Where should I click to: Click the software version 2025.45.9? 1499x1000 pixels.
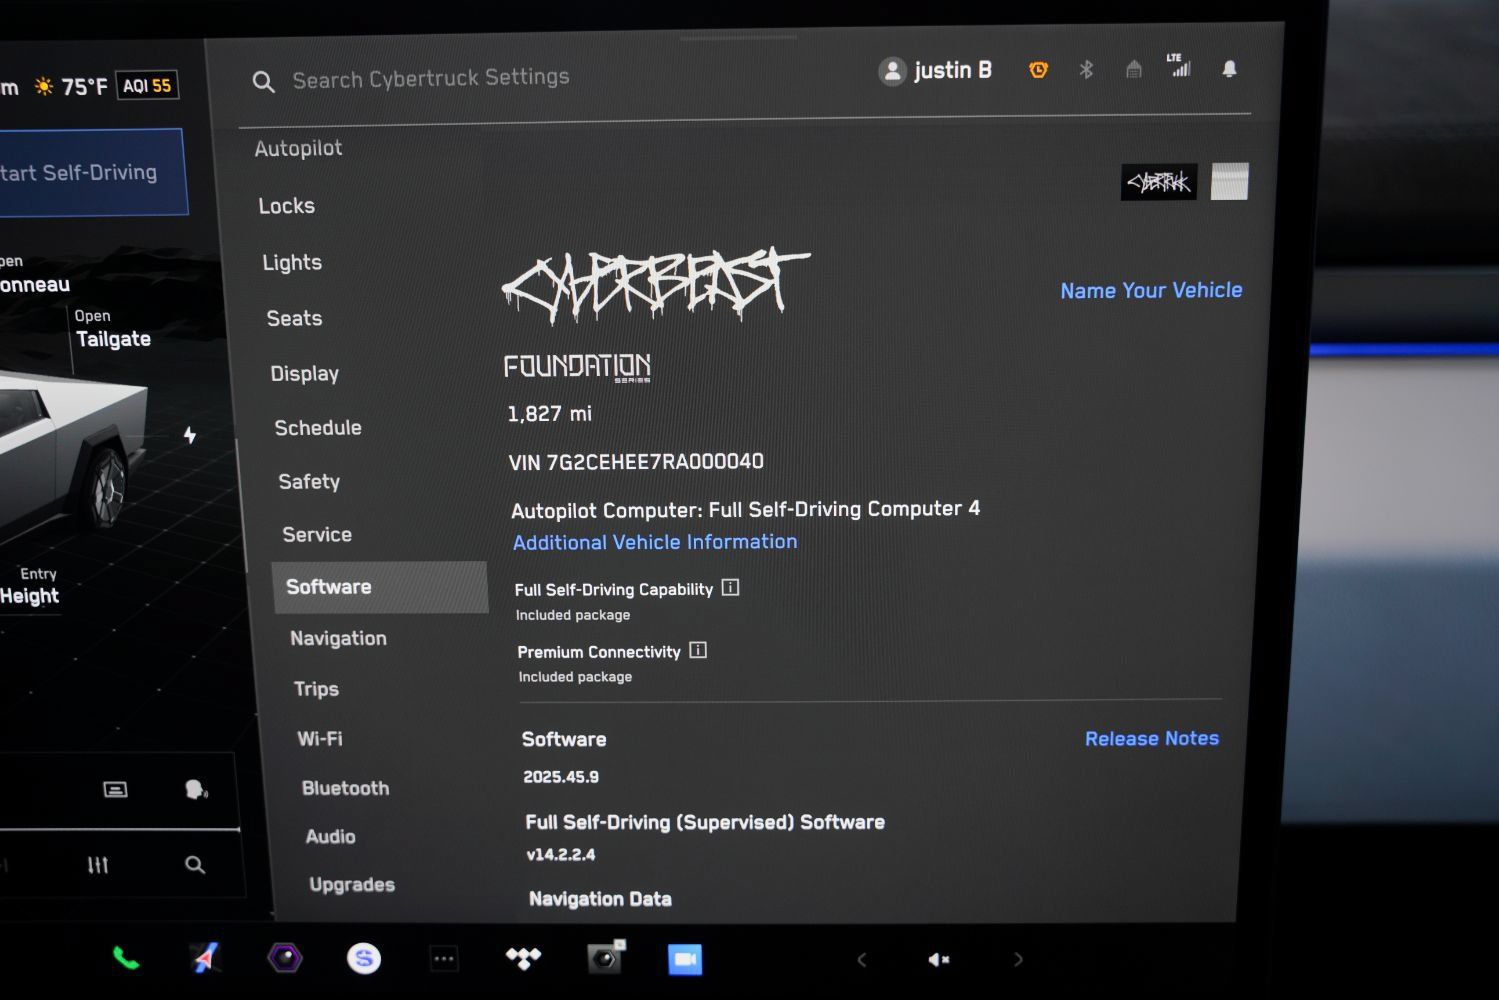tap(561, 777)
